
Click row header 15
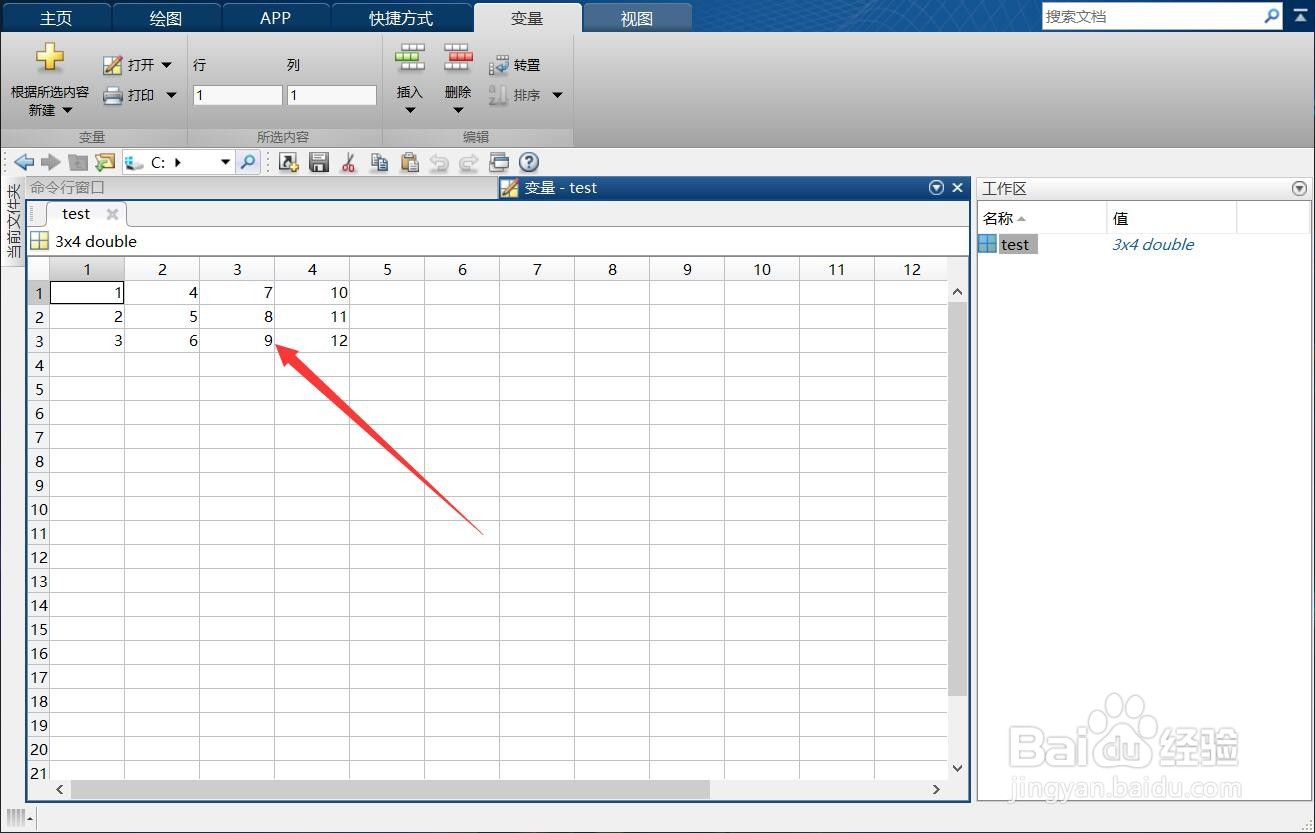click(x=39, y=629)
